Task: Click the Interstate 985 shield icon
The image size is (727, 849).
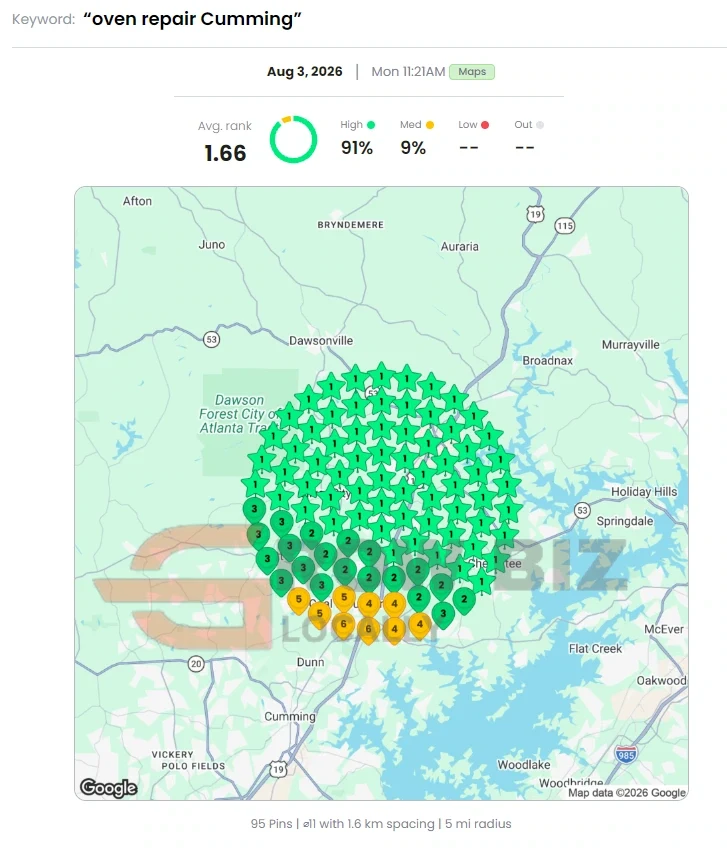Action: [x=626, y=754]
